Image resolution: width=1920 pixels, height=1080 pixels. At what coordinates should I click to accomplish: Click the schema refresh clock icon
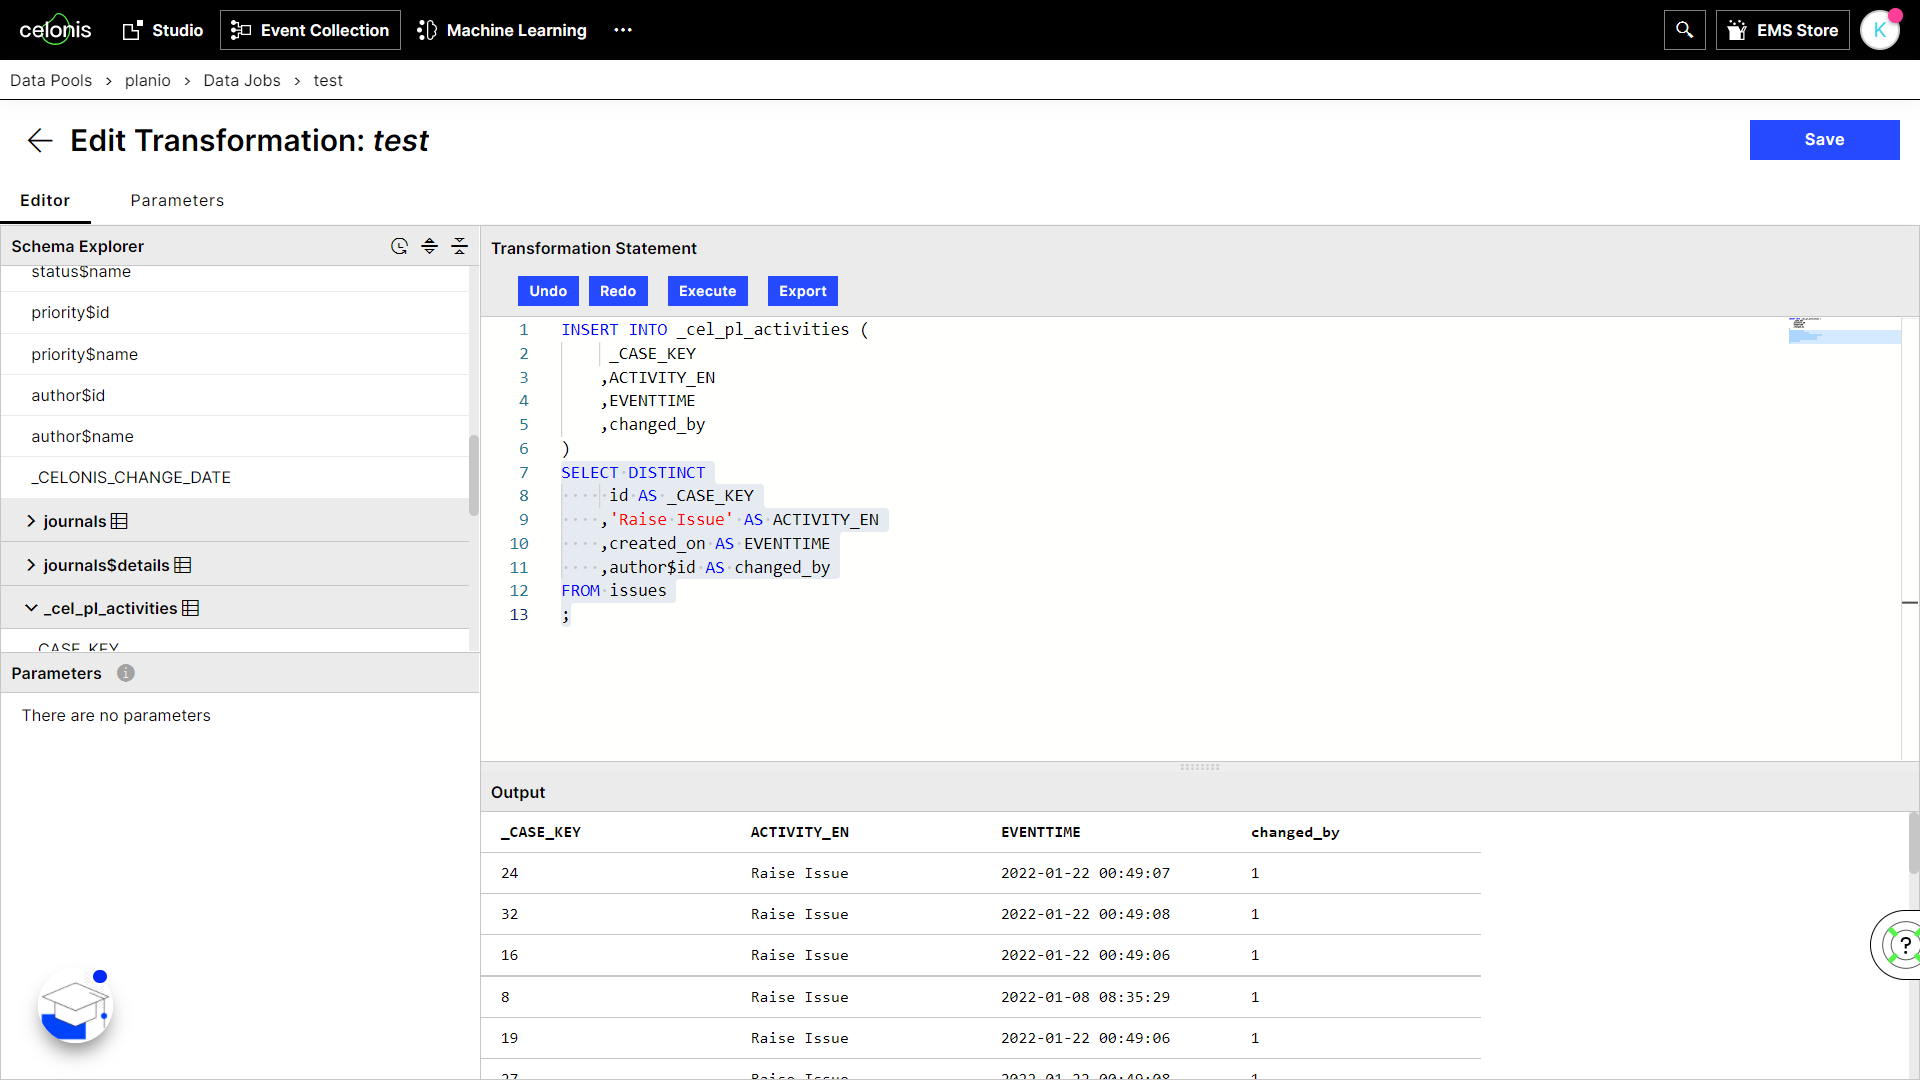399,246
